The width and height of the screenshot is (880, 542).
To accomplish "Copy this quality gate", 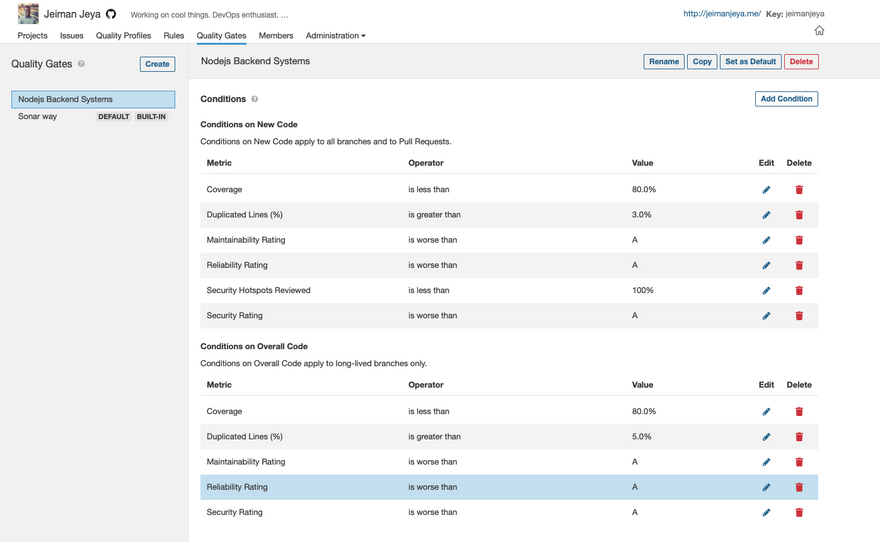I will tap(702, 62).
